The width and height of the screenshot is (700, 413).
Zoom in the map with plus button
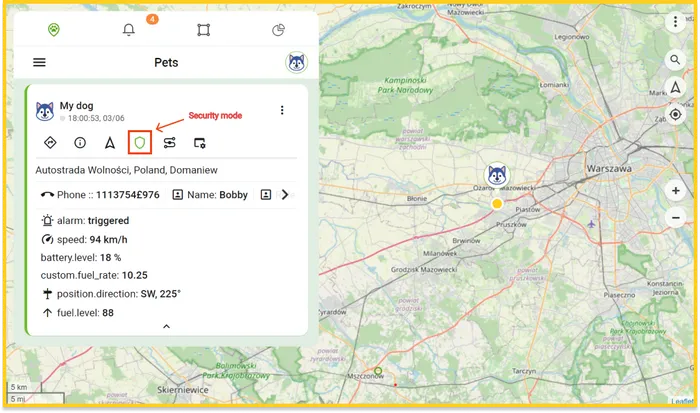tap(675, 191)
